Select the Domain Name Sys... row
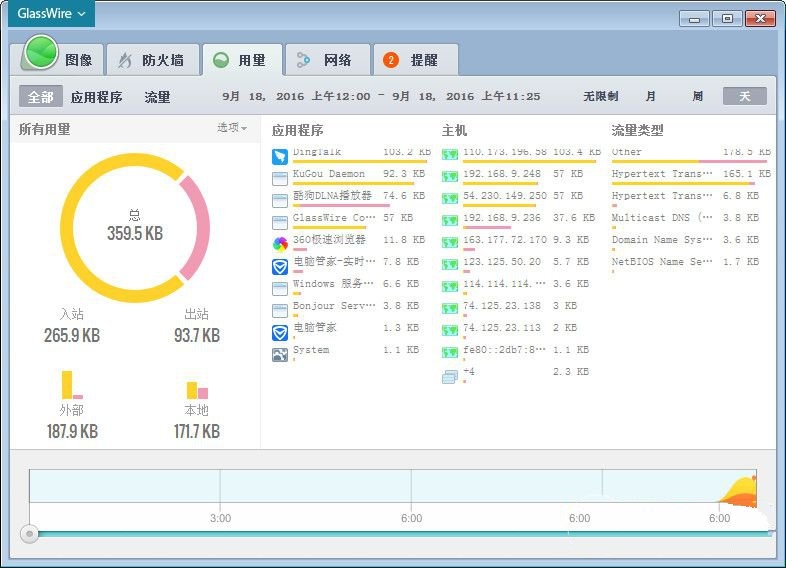The width and height of the screenshot is (786, 568). coord(685,243)
